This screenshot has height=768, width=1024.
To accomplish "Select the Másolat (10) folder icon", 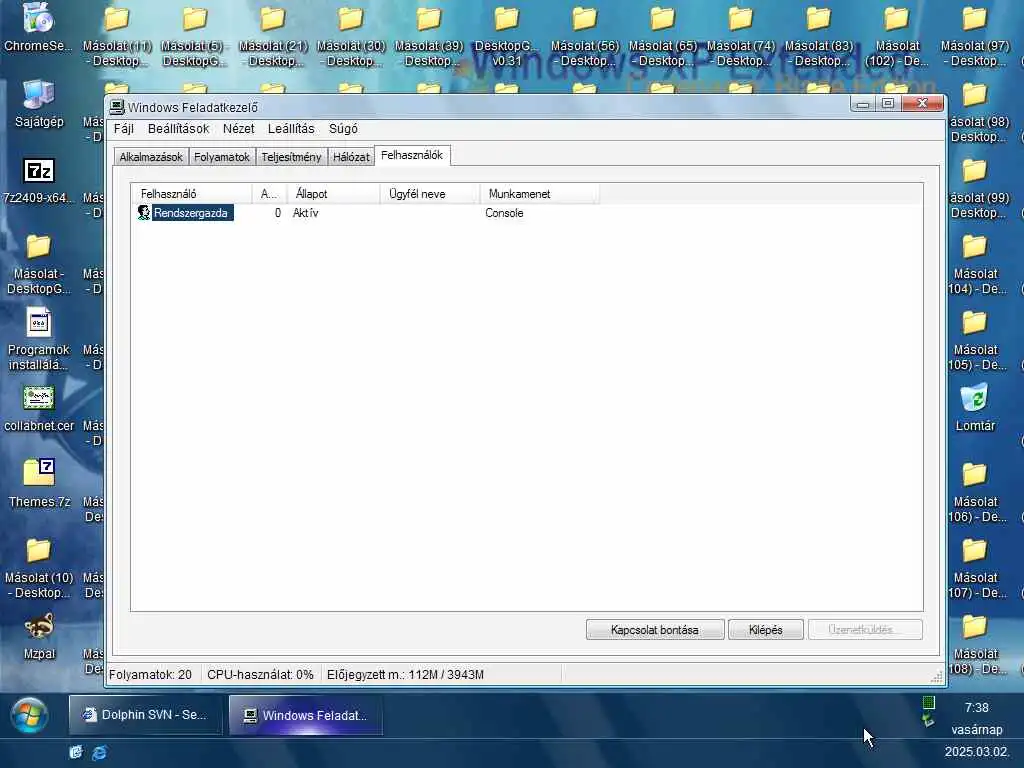I will pos(39,567).
